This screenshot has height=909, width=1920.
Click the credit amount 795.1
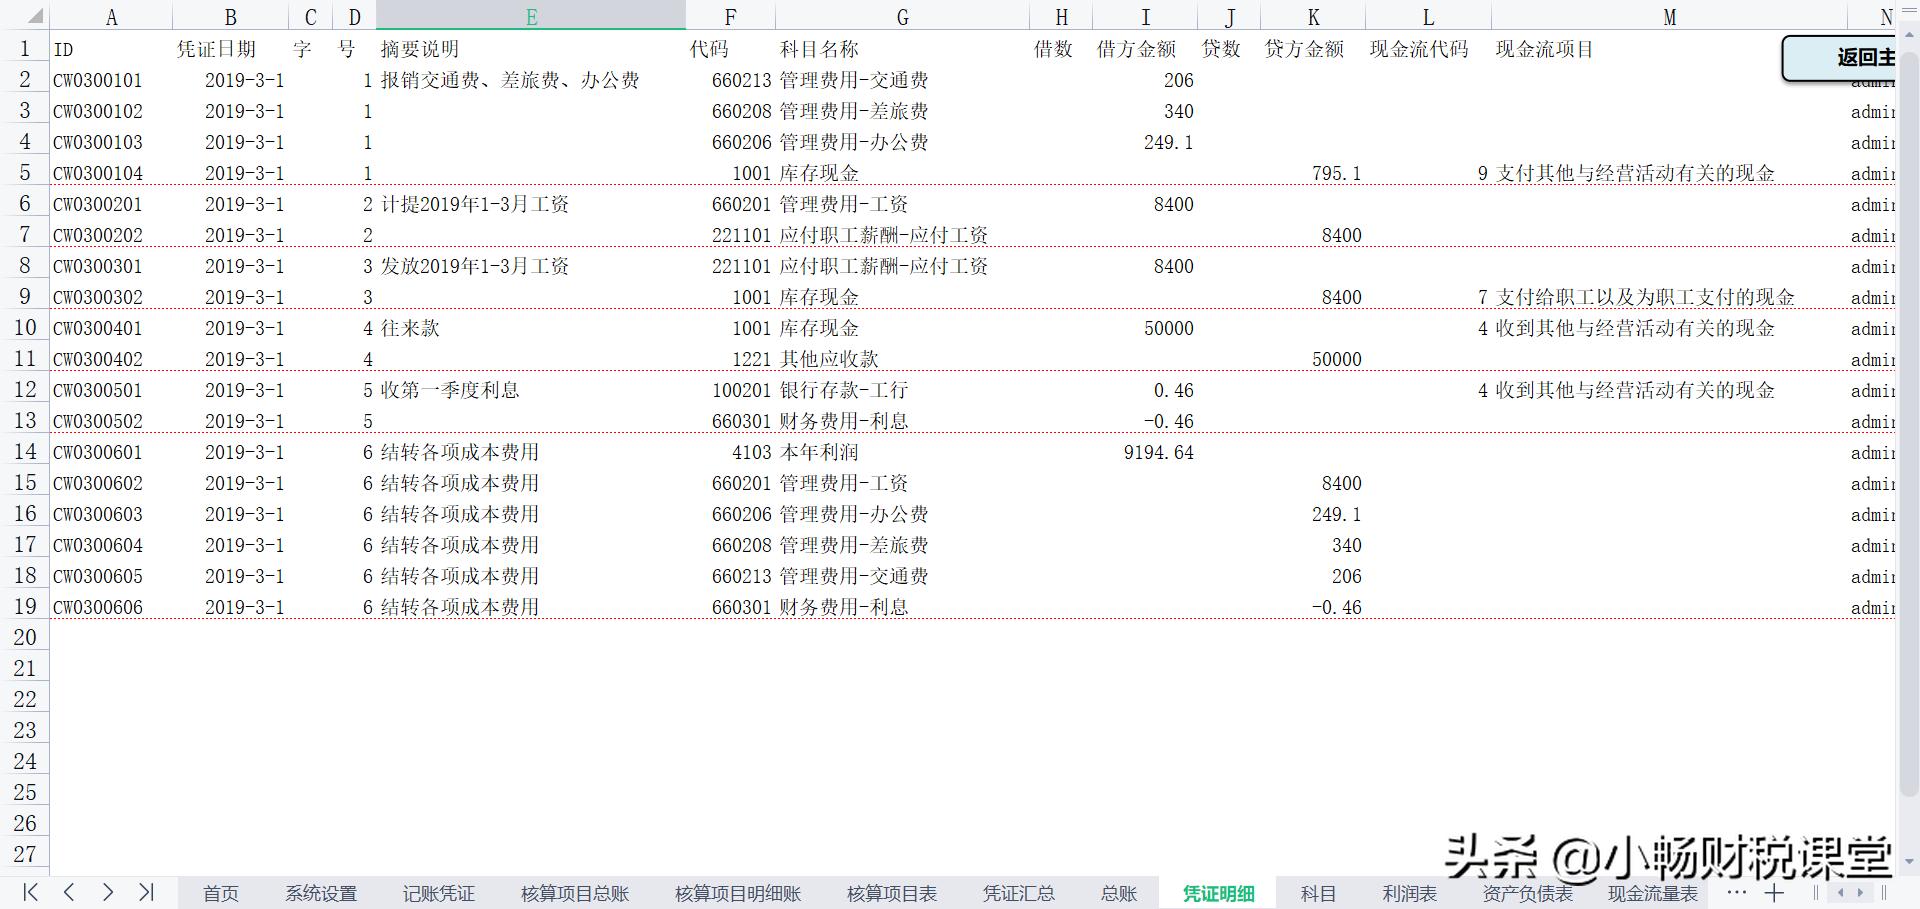point(1313,173)
